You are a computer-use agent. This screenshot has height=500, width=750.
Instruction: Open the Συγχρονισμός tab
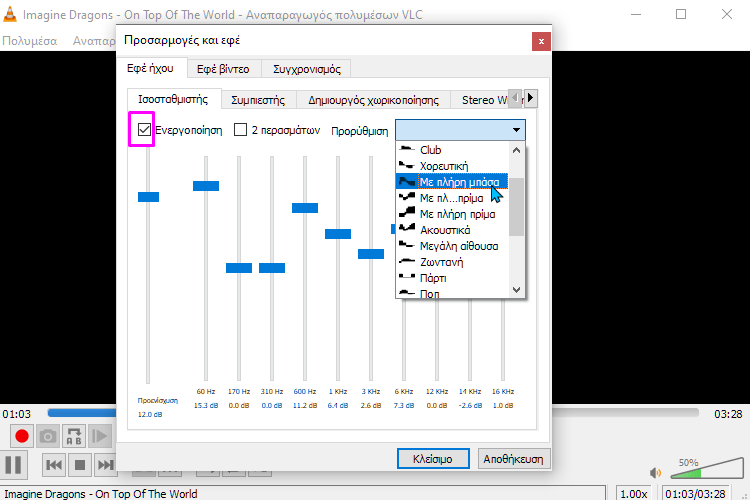coord(307,69)
